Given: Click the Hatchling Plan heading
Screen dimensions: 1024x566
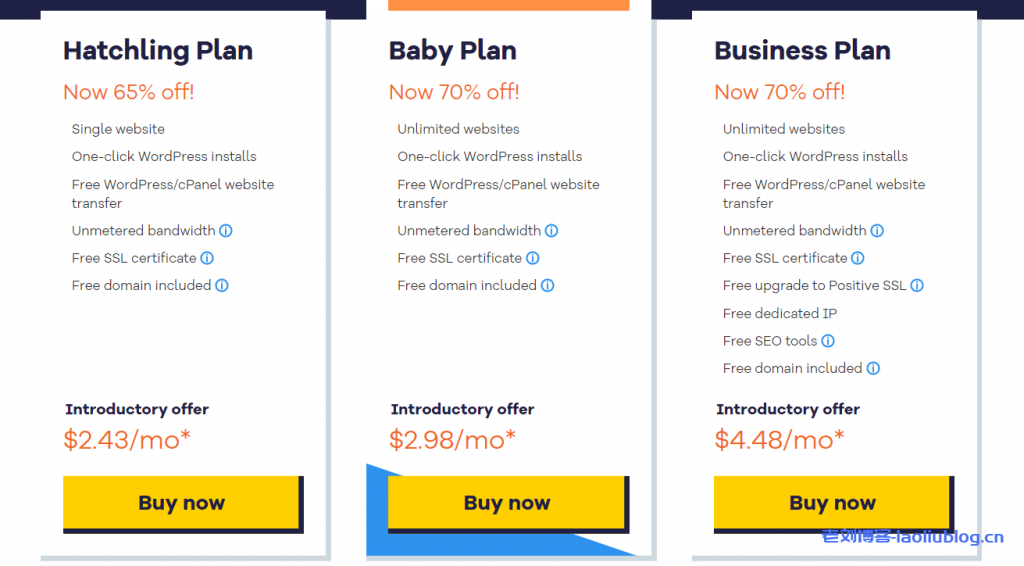Looking at the screenshot, I should click(158, 51).
